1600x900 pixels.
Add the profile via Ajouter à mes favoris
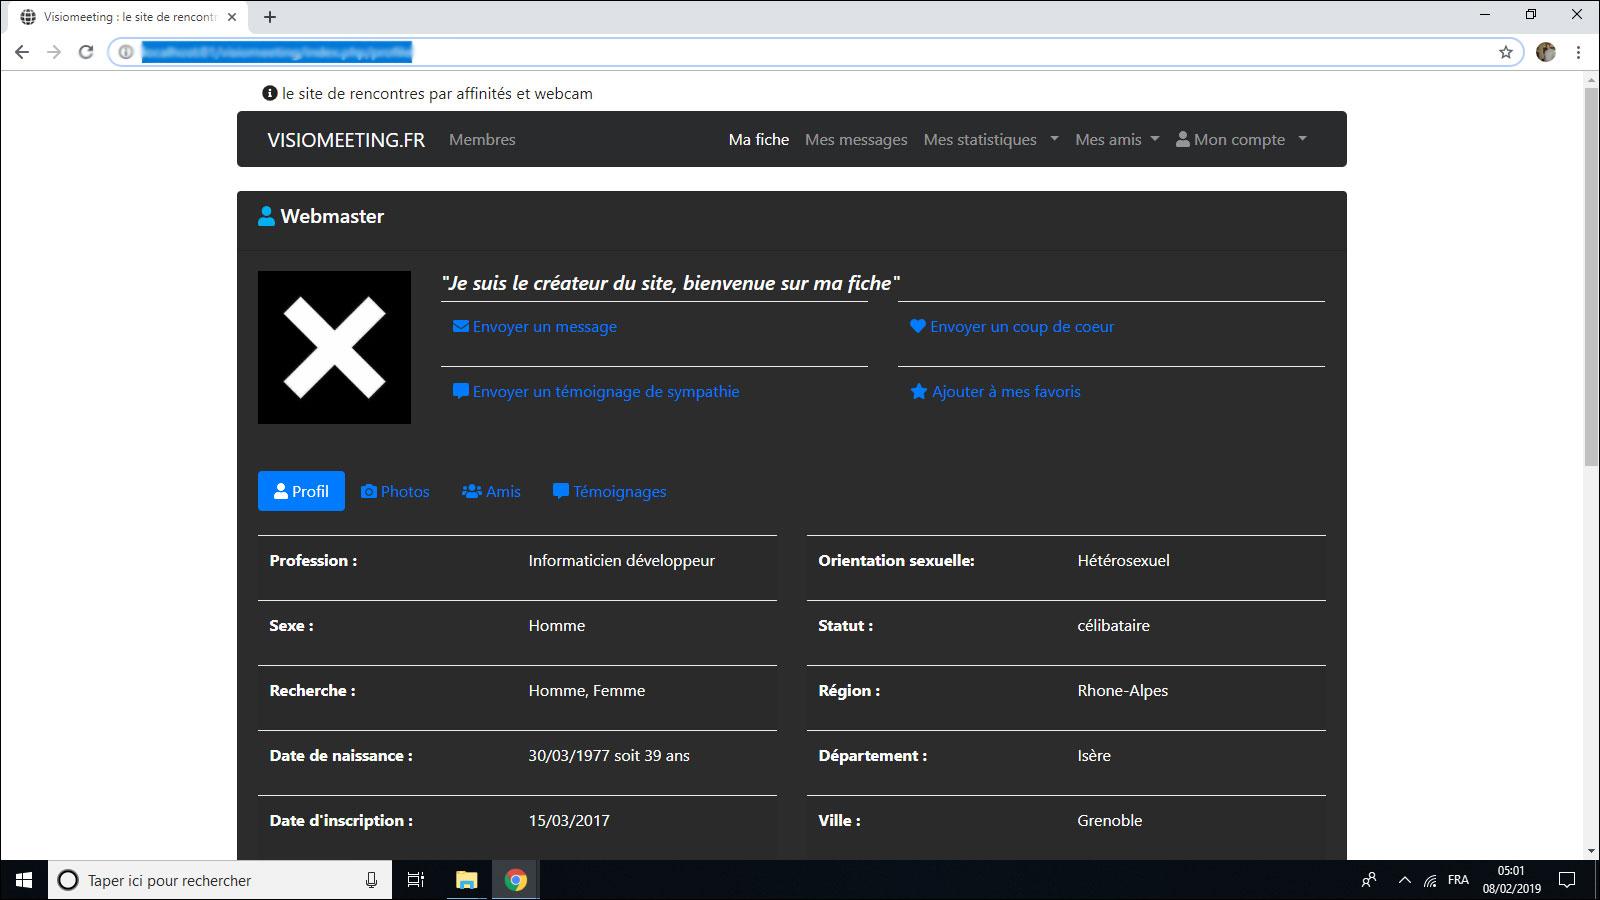(x=996, y=392)
